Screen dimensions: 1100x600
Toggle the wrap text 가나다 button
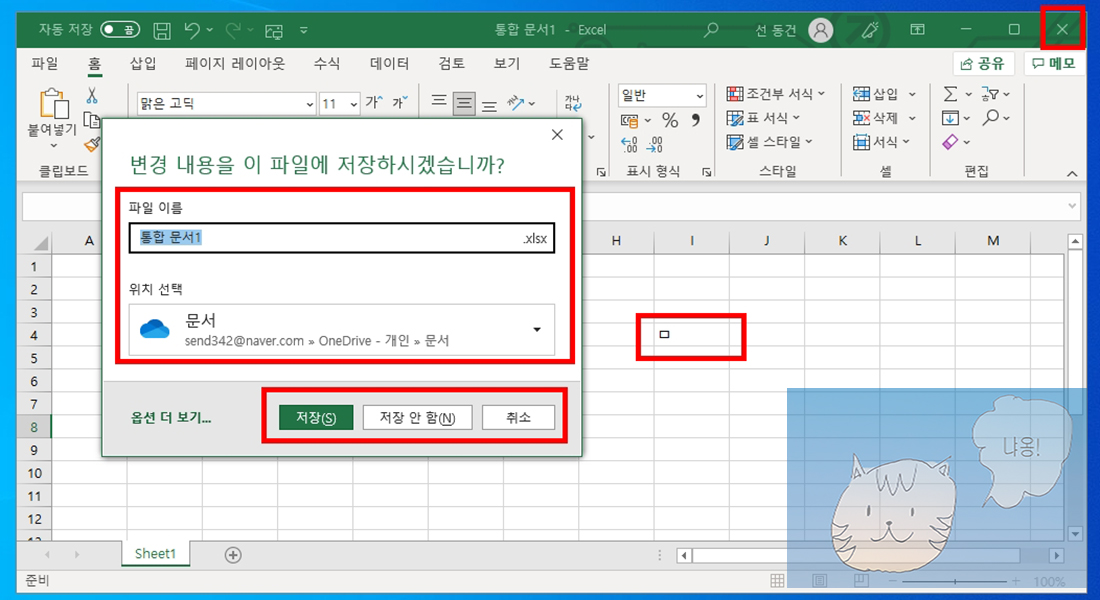tap(572, 103)
